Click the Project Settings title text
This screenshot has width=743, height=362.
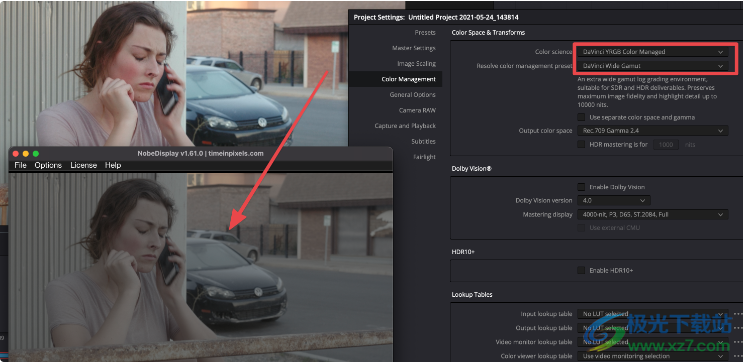pos(435,18)
